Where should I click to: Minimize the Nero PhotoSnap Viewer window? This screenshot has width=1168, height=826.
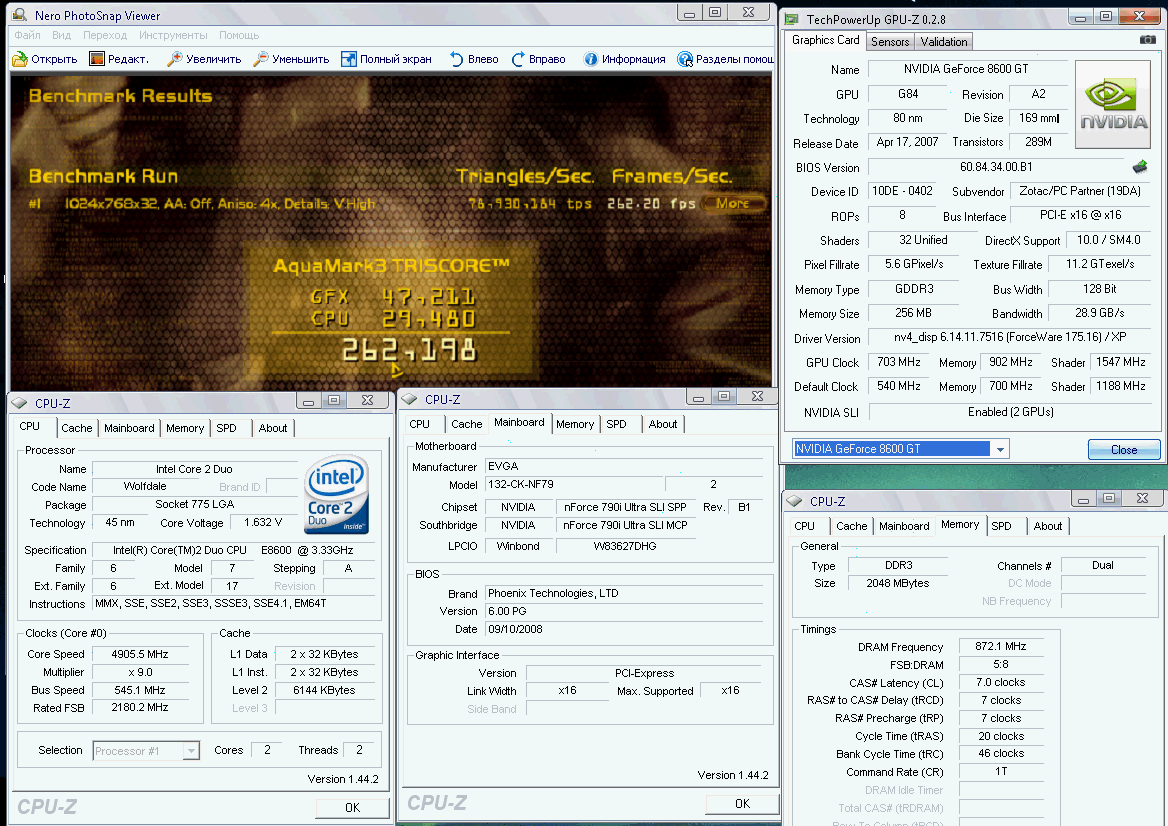coord(689,13)
